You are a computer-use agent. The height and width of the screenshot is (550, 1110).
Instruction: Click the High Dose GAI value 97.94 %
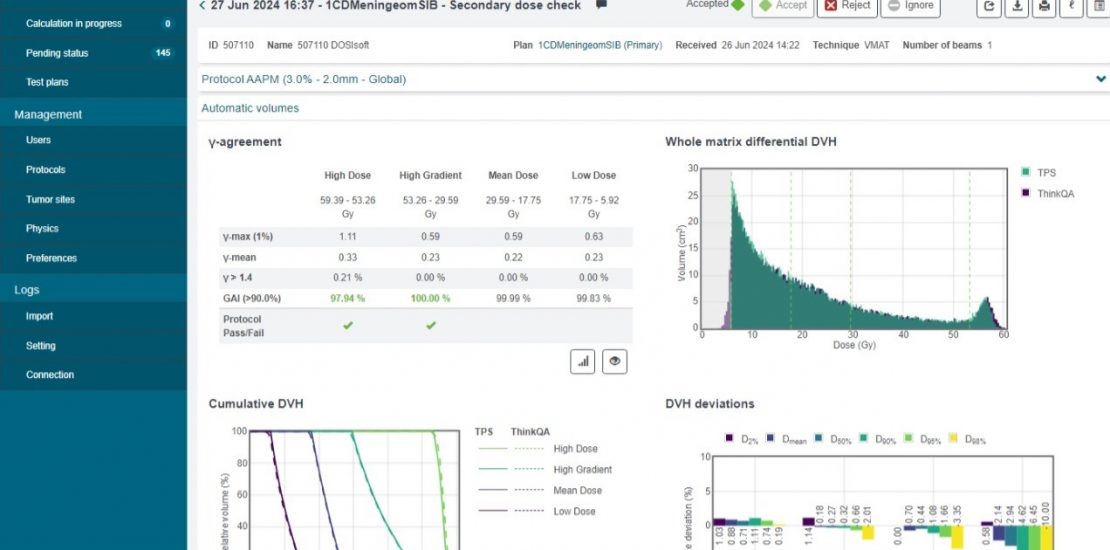click(348, 299)
